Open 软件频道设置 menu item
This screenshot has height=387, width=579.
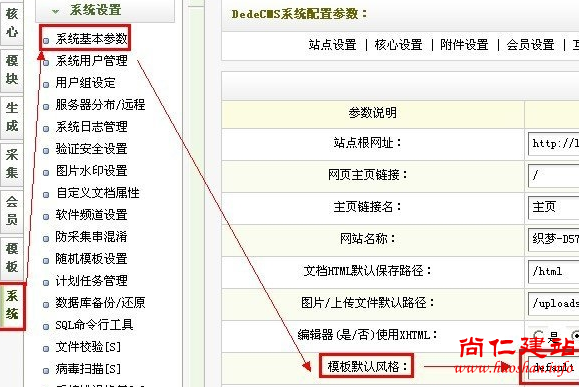(92, 215)
